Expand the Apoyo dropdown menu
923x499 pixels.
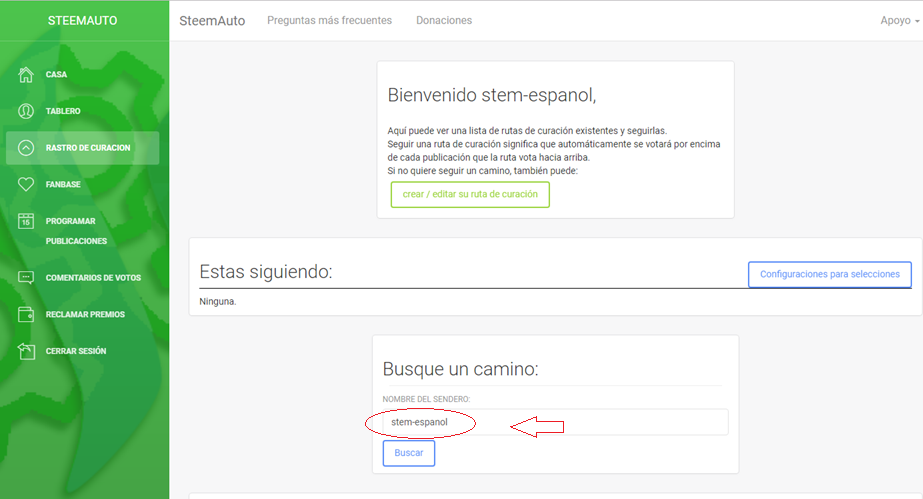click(899, 20)
